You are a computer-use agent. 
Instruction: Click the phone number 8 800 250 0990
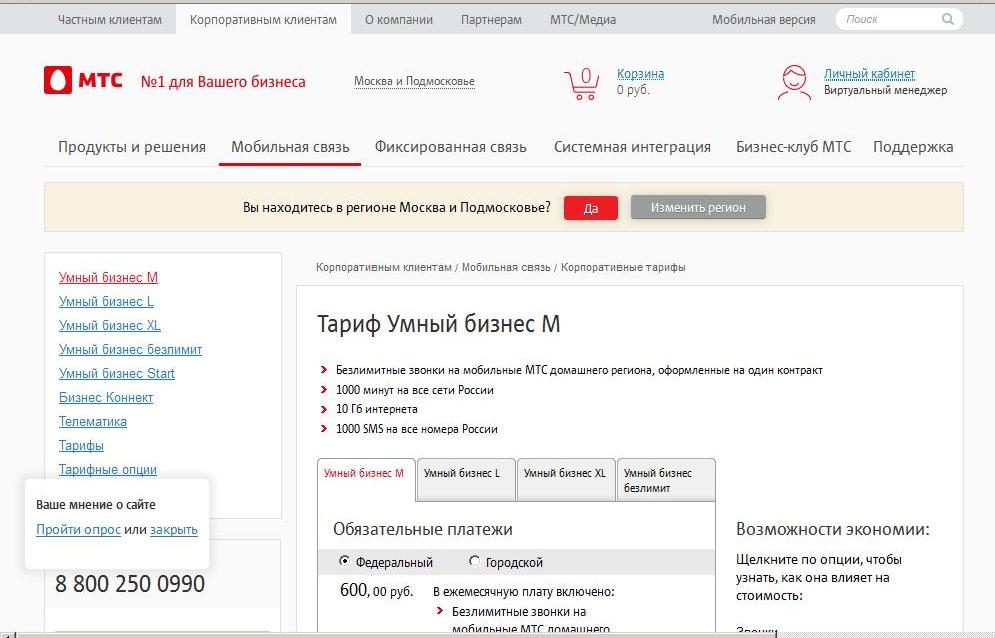pyautogui.click(x=130, y=584)
